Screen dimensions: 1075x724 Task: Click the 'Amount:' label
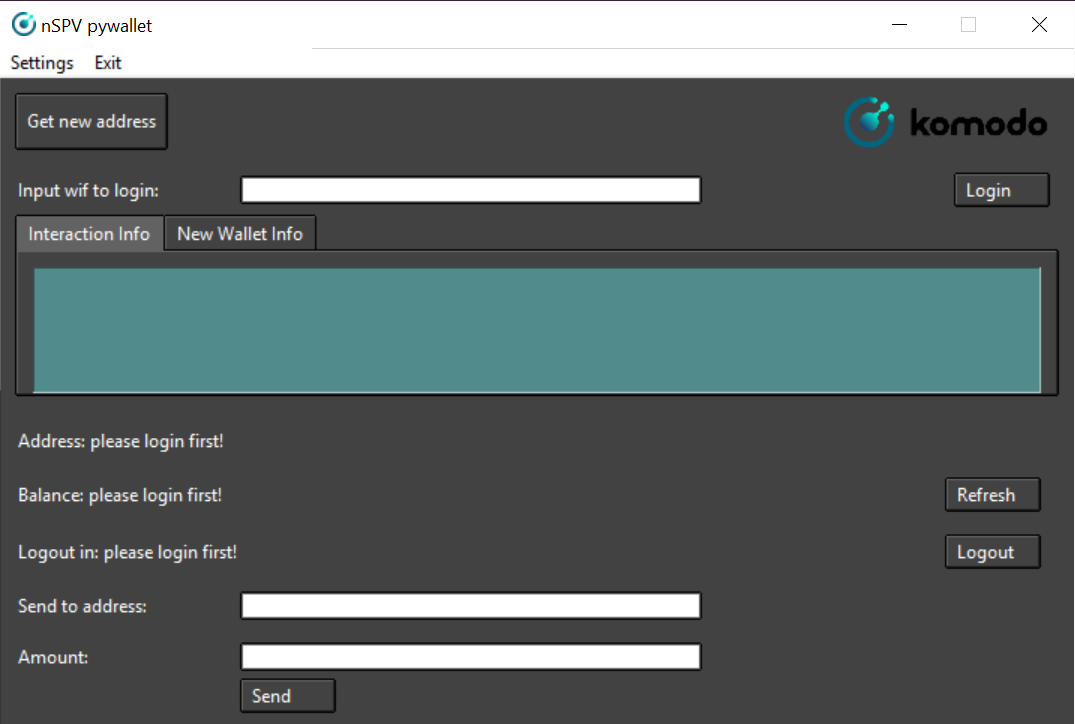click(x=53, y=657)
